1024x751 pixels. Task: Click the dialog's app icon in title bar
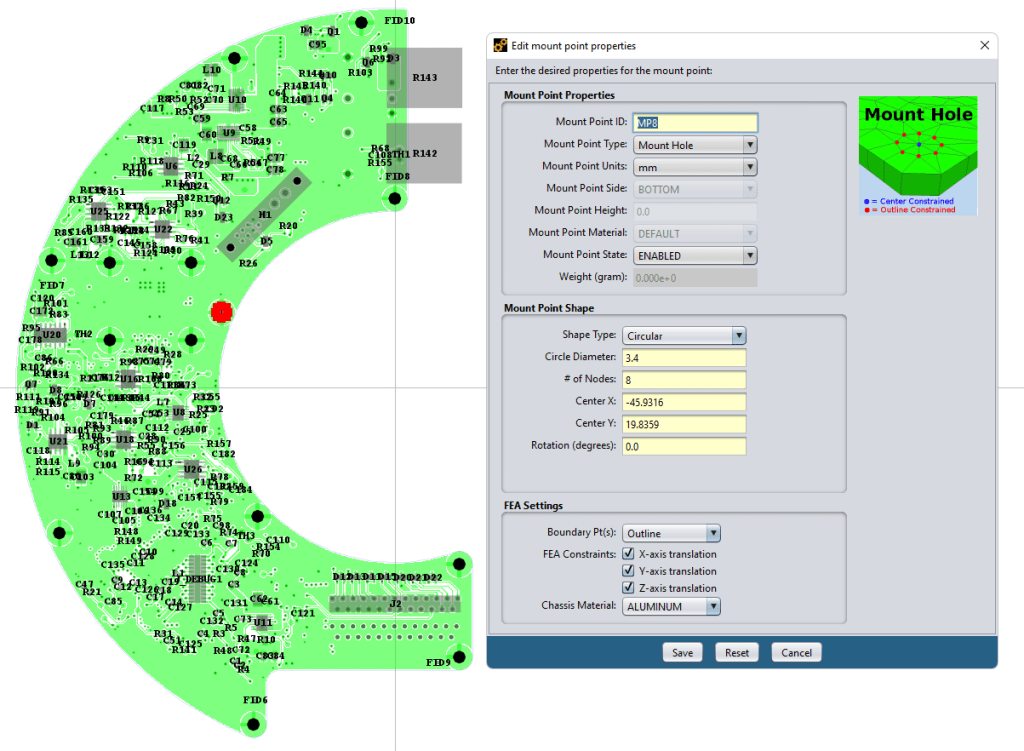coord(501,46)
